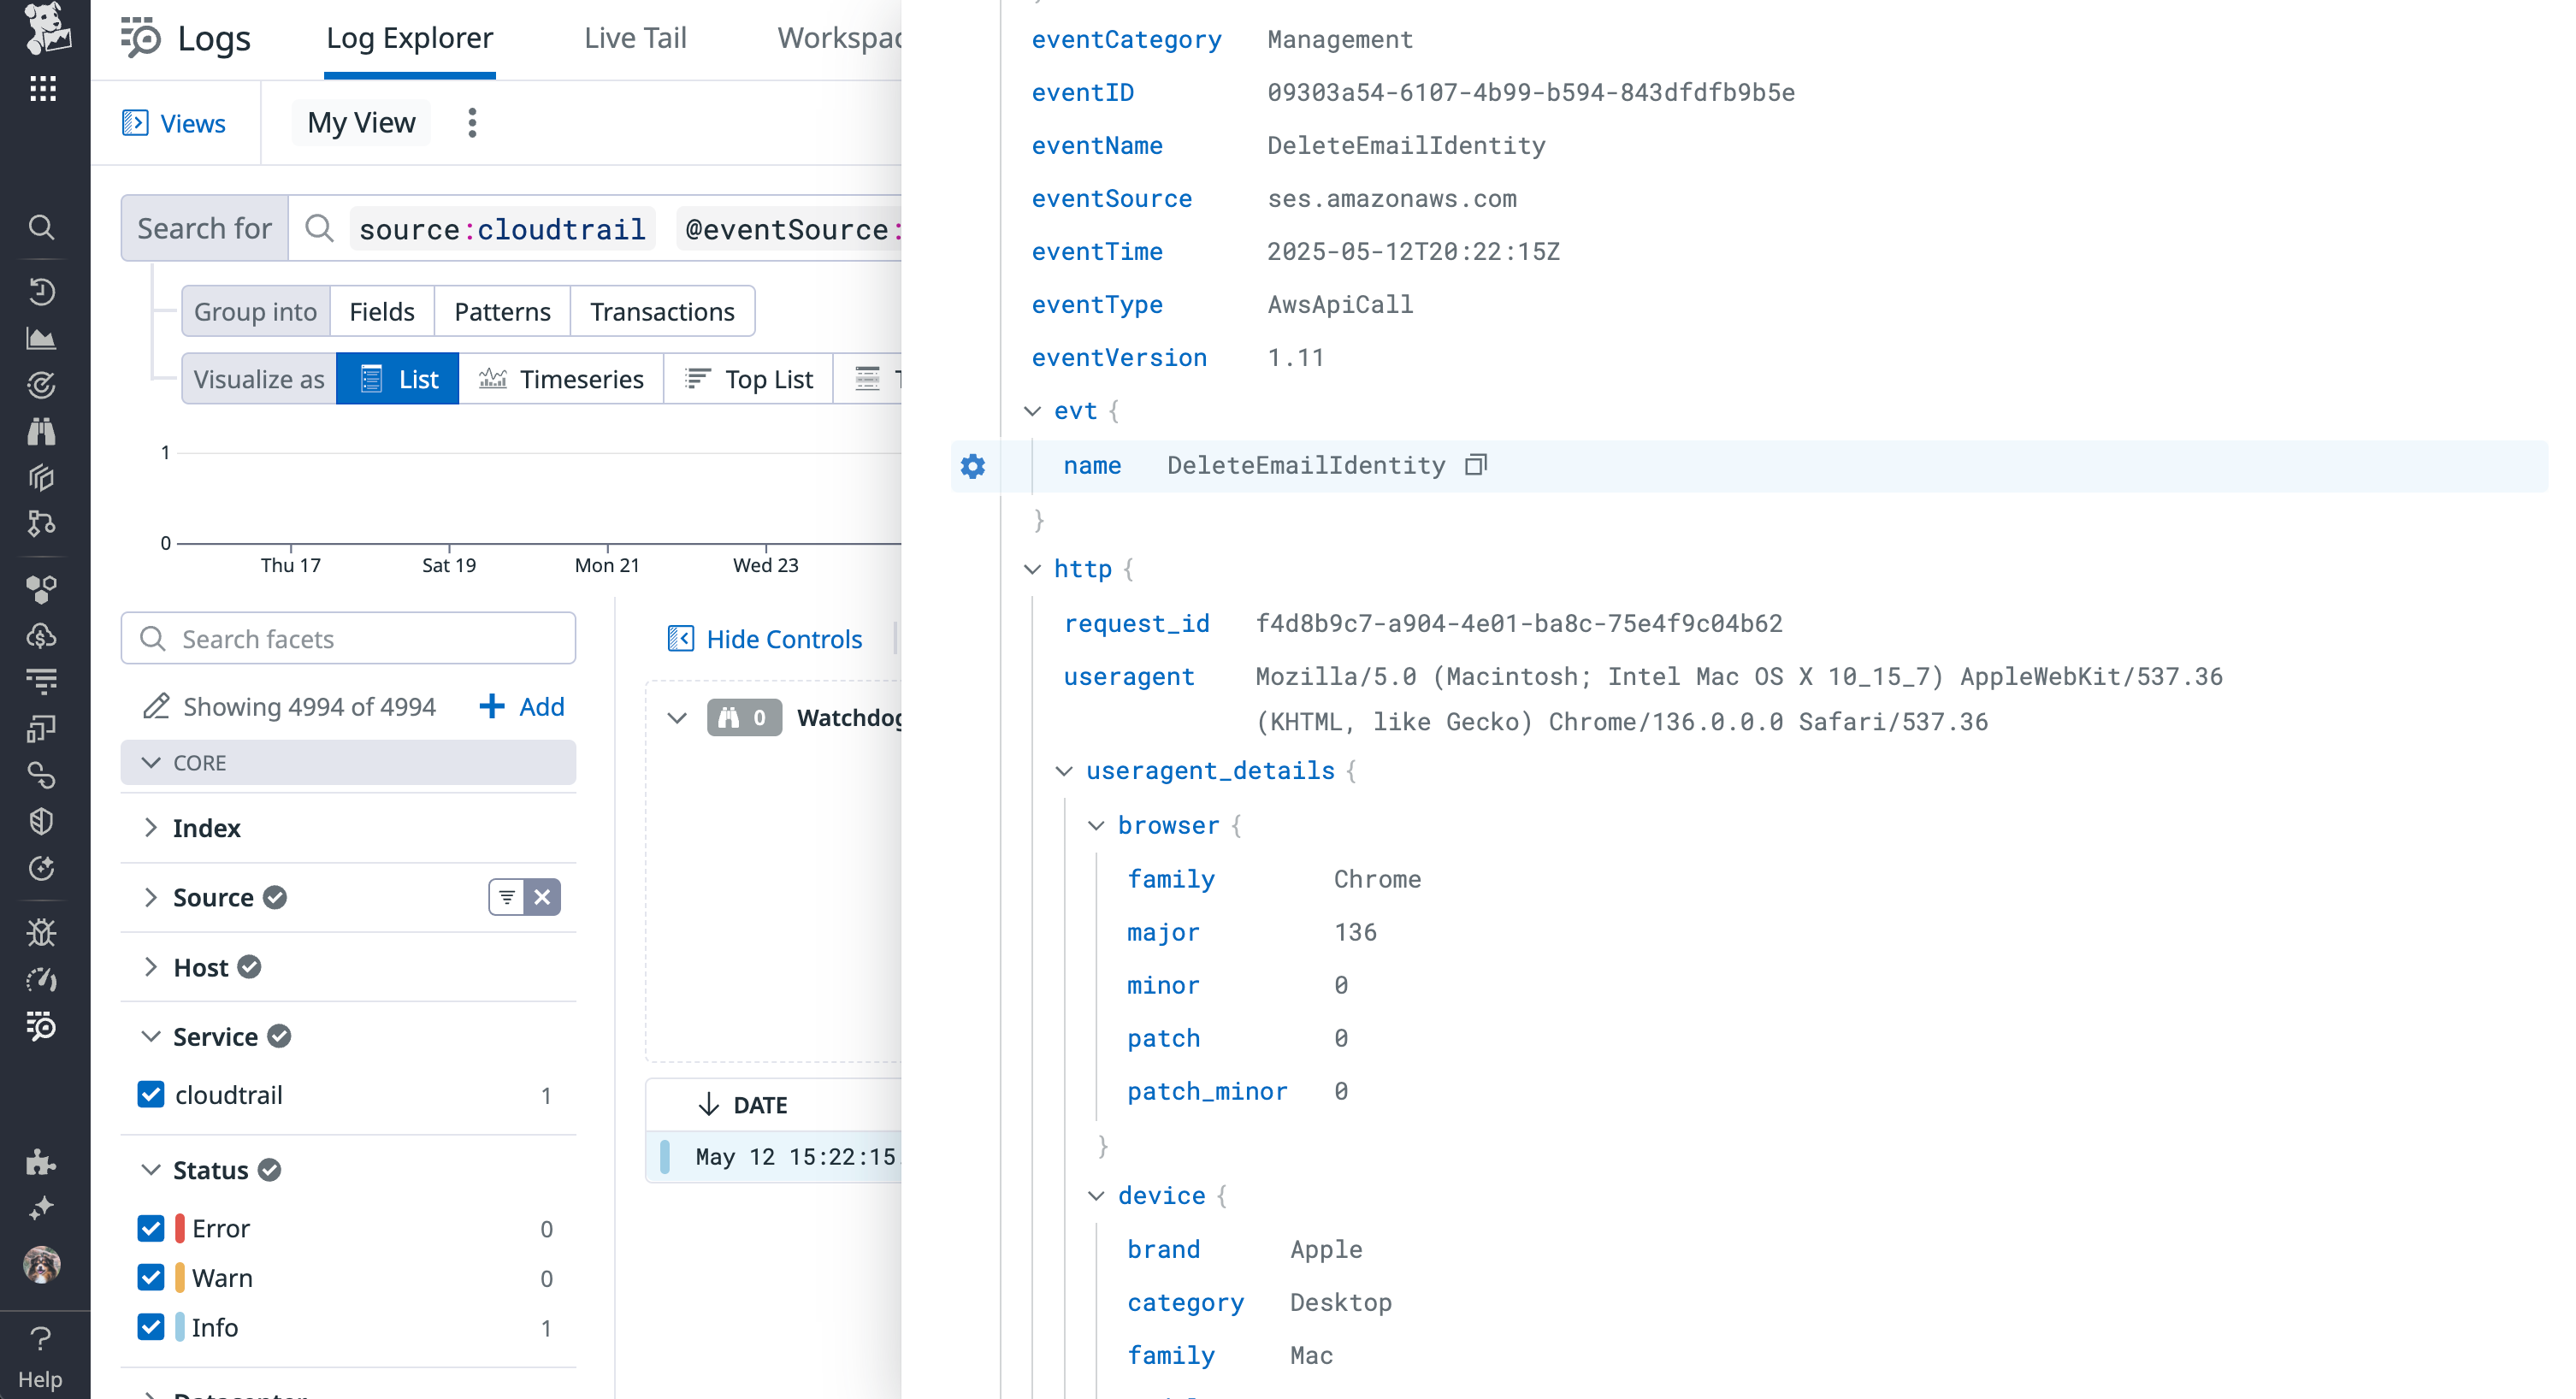Toggle the Warn status checkbox off
The image size is (2576, 1399).
[x=151, y=1277]
